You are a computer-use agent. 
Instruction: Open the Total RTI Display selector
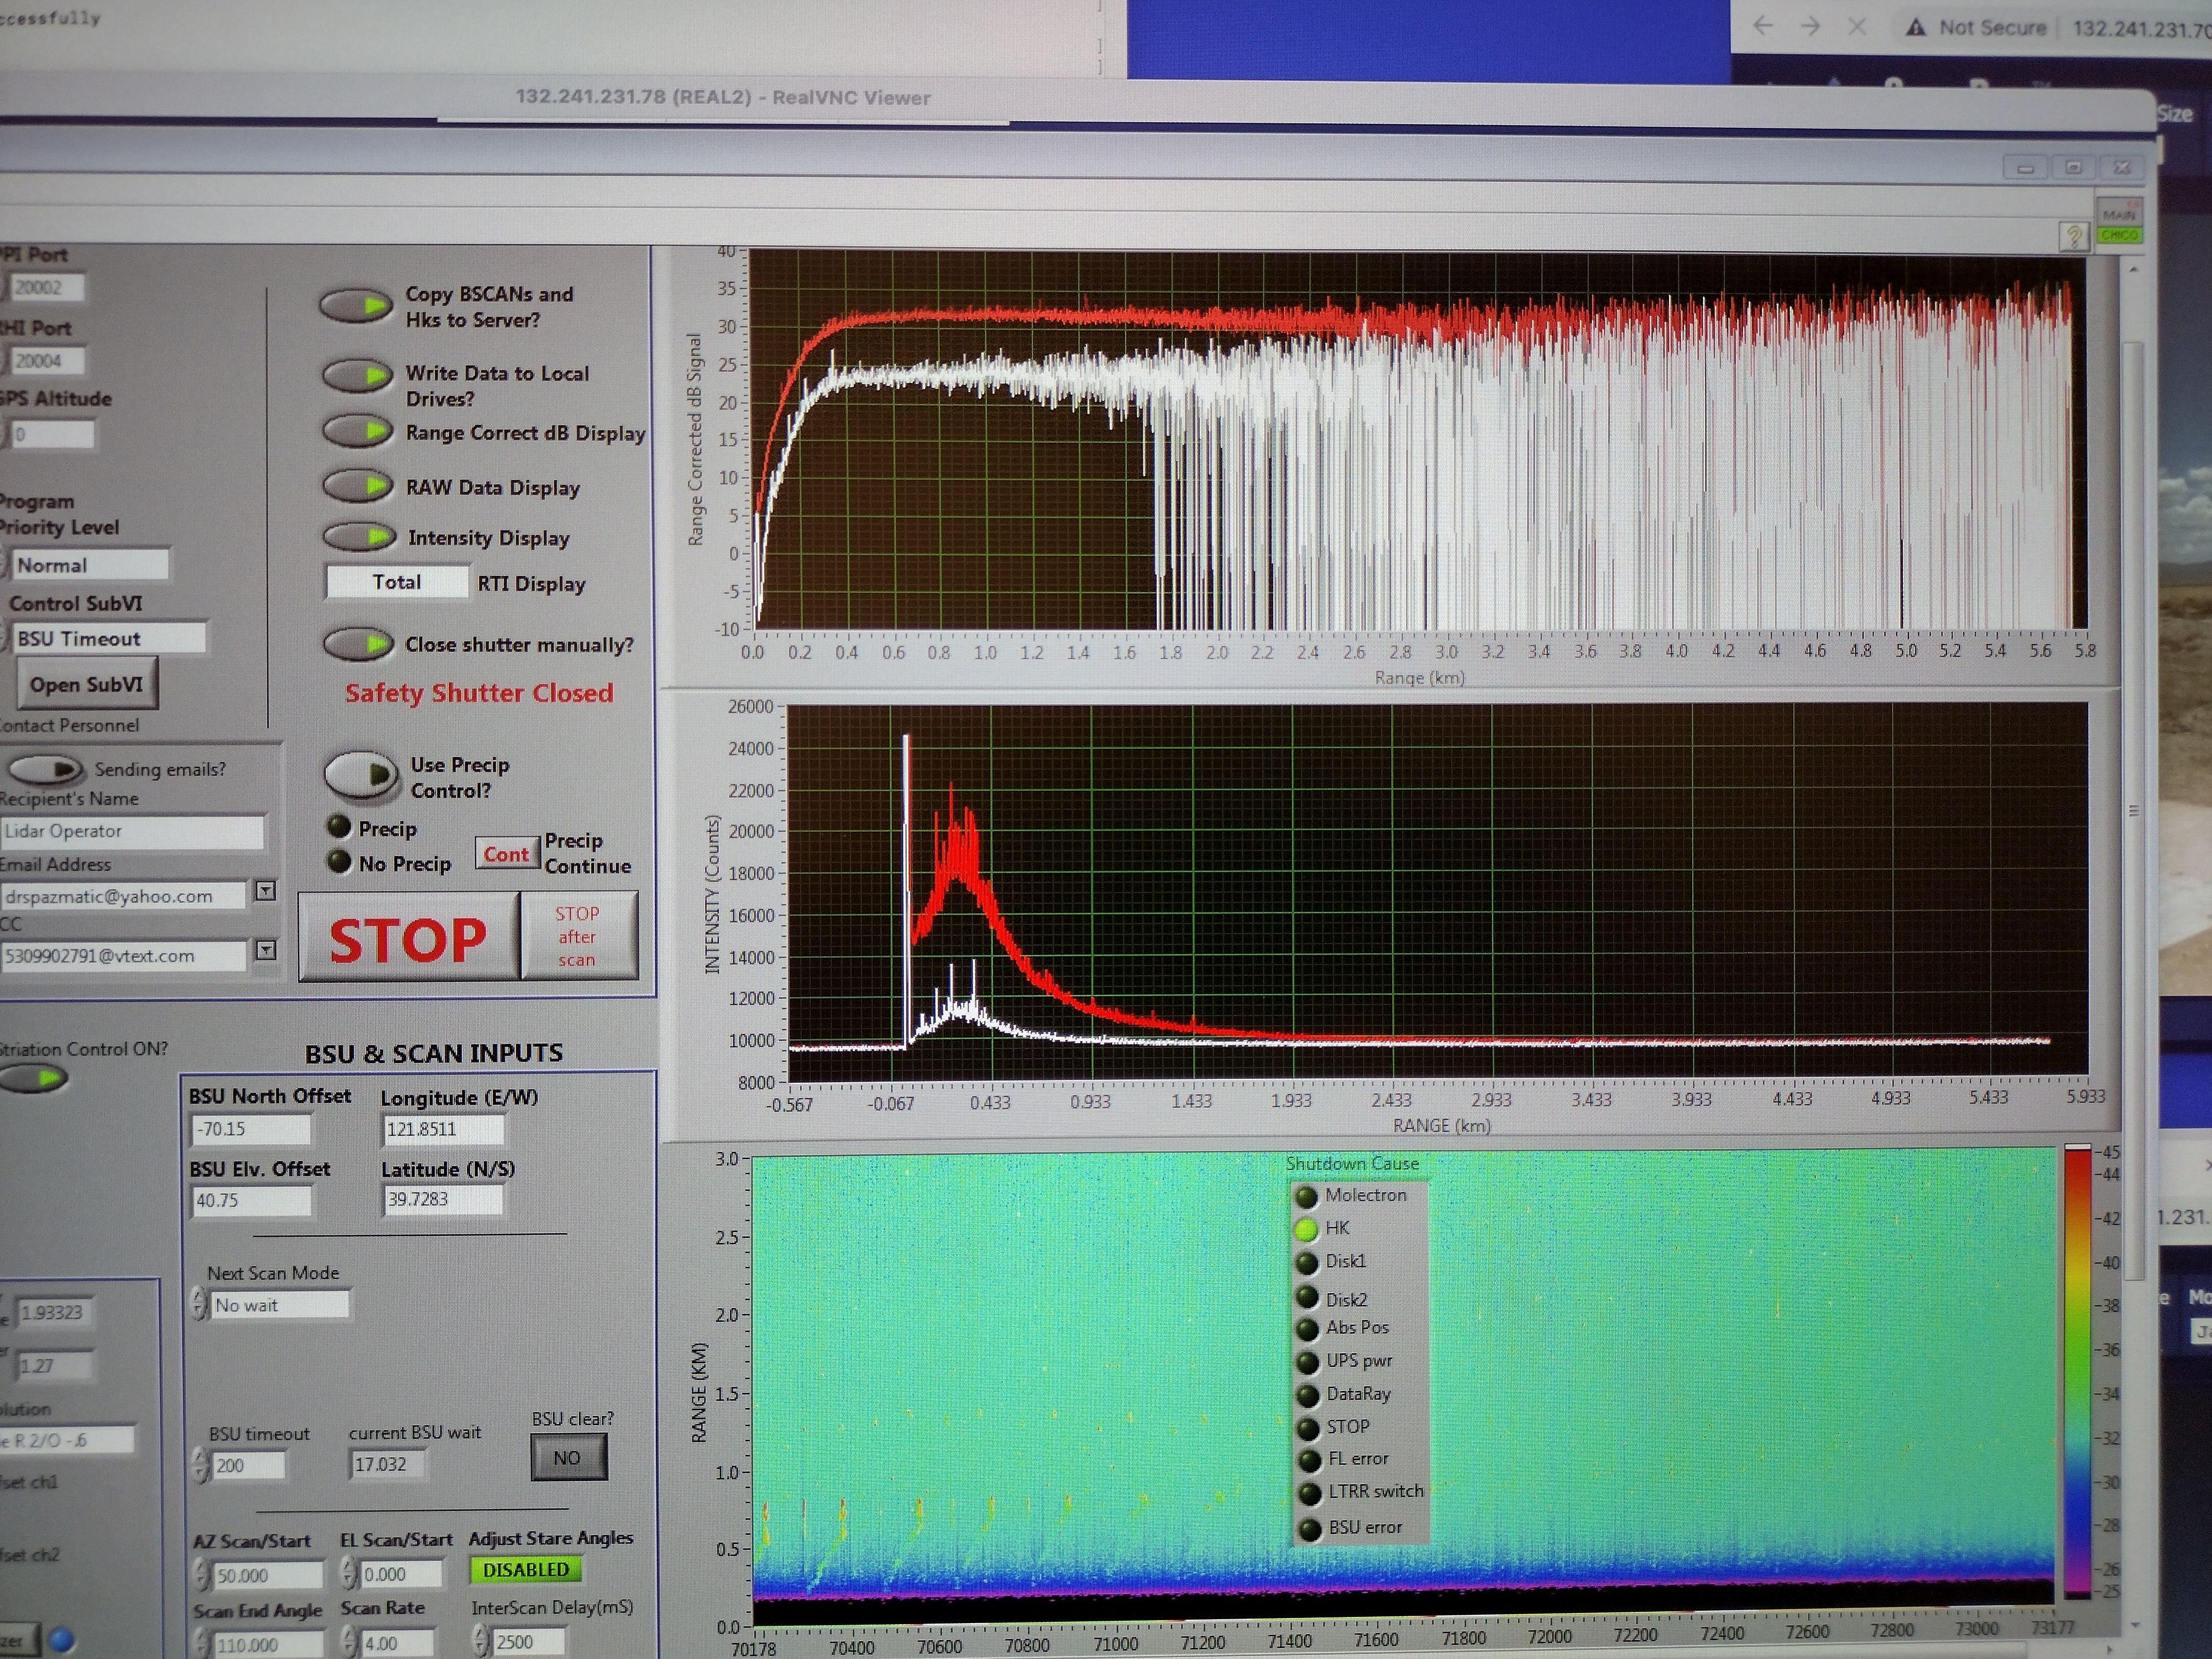point(397,582)
